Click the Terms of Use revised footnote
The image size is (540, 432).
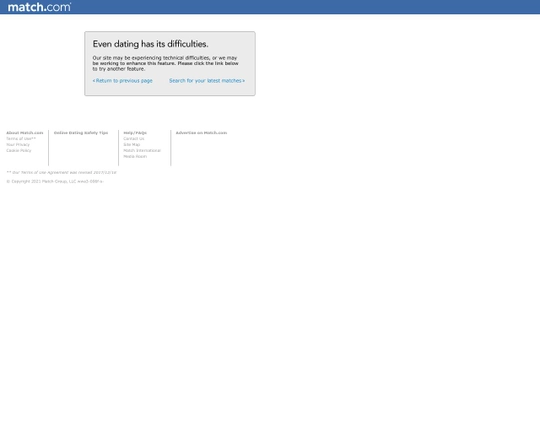point(61,172)
